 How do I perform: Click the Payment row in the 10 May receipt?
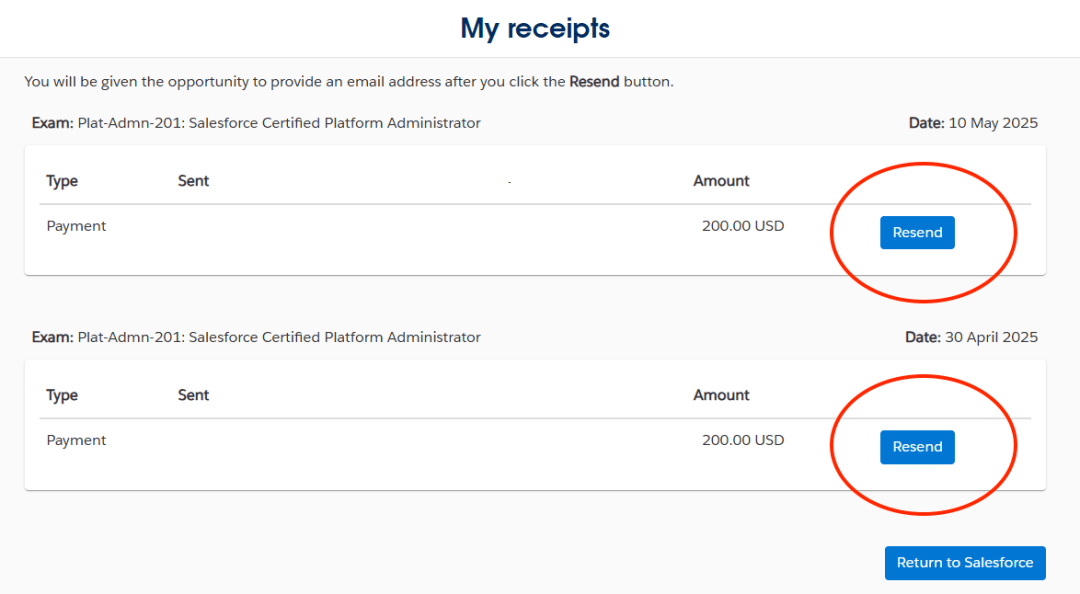coord(76,226)
